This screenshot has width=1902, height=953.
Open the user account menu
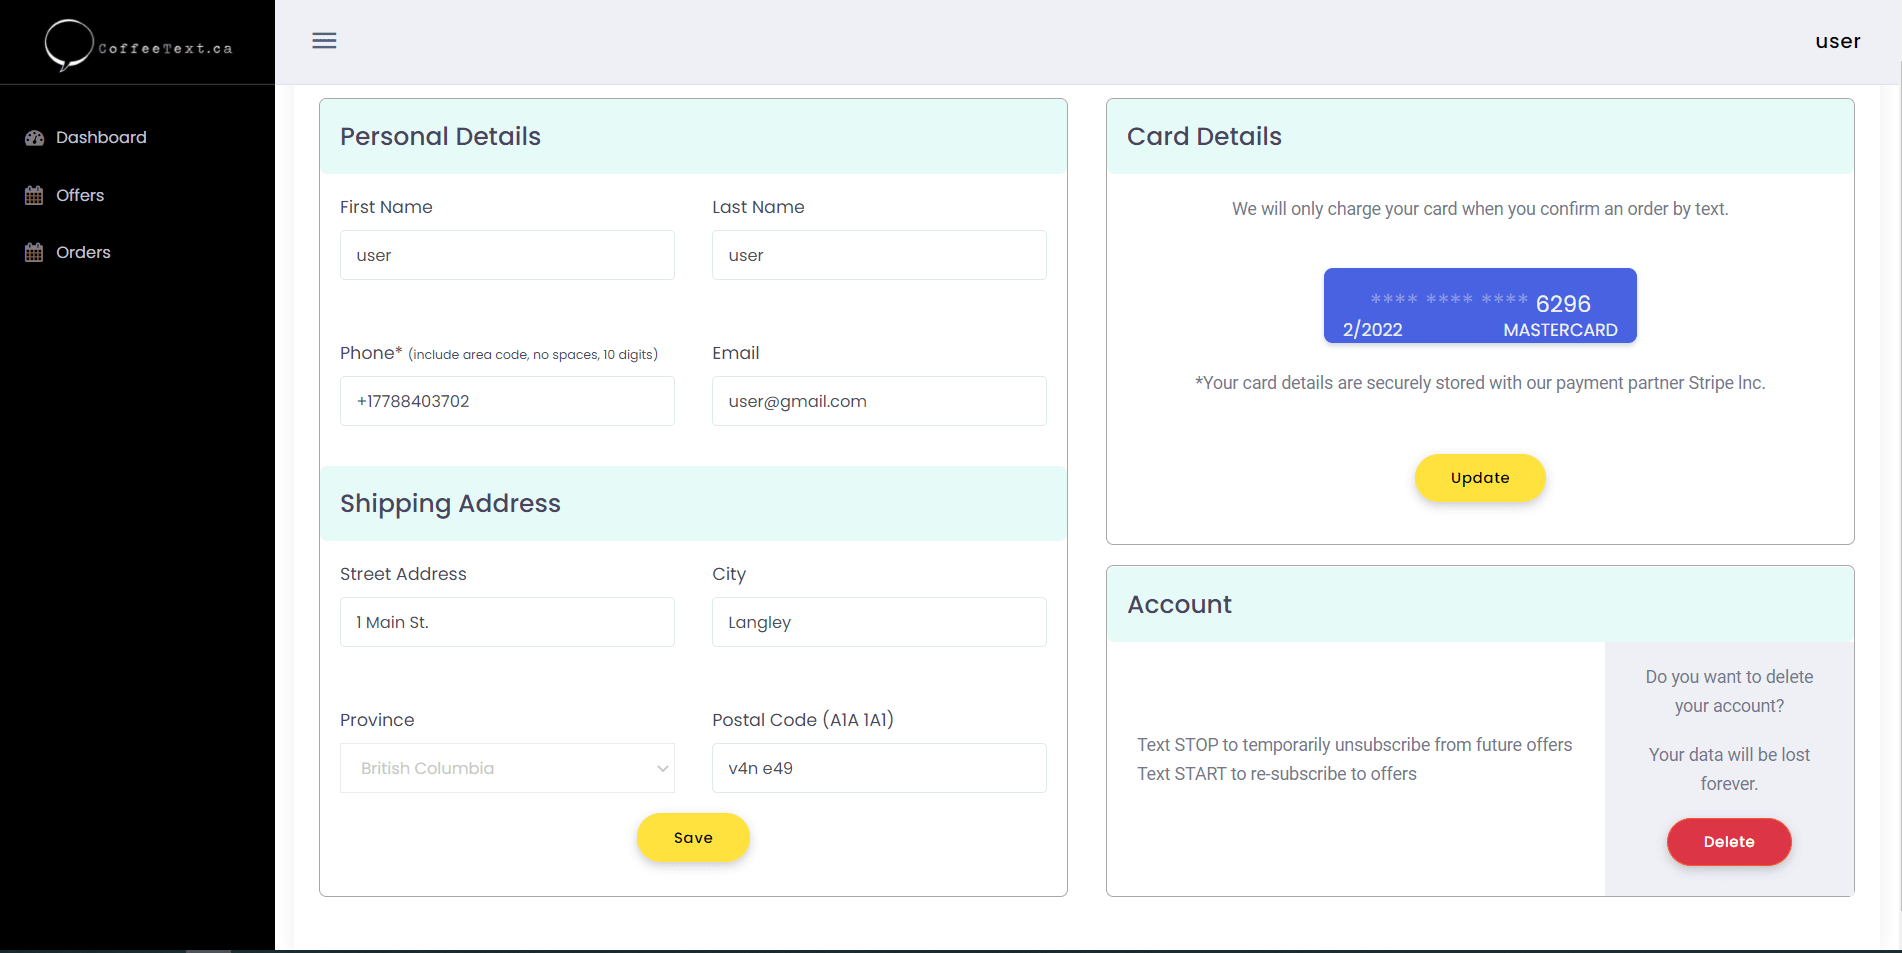(1837, 41)
